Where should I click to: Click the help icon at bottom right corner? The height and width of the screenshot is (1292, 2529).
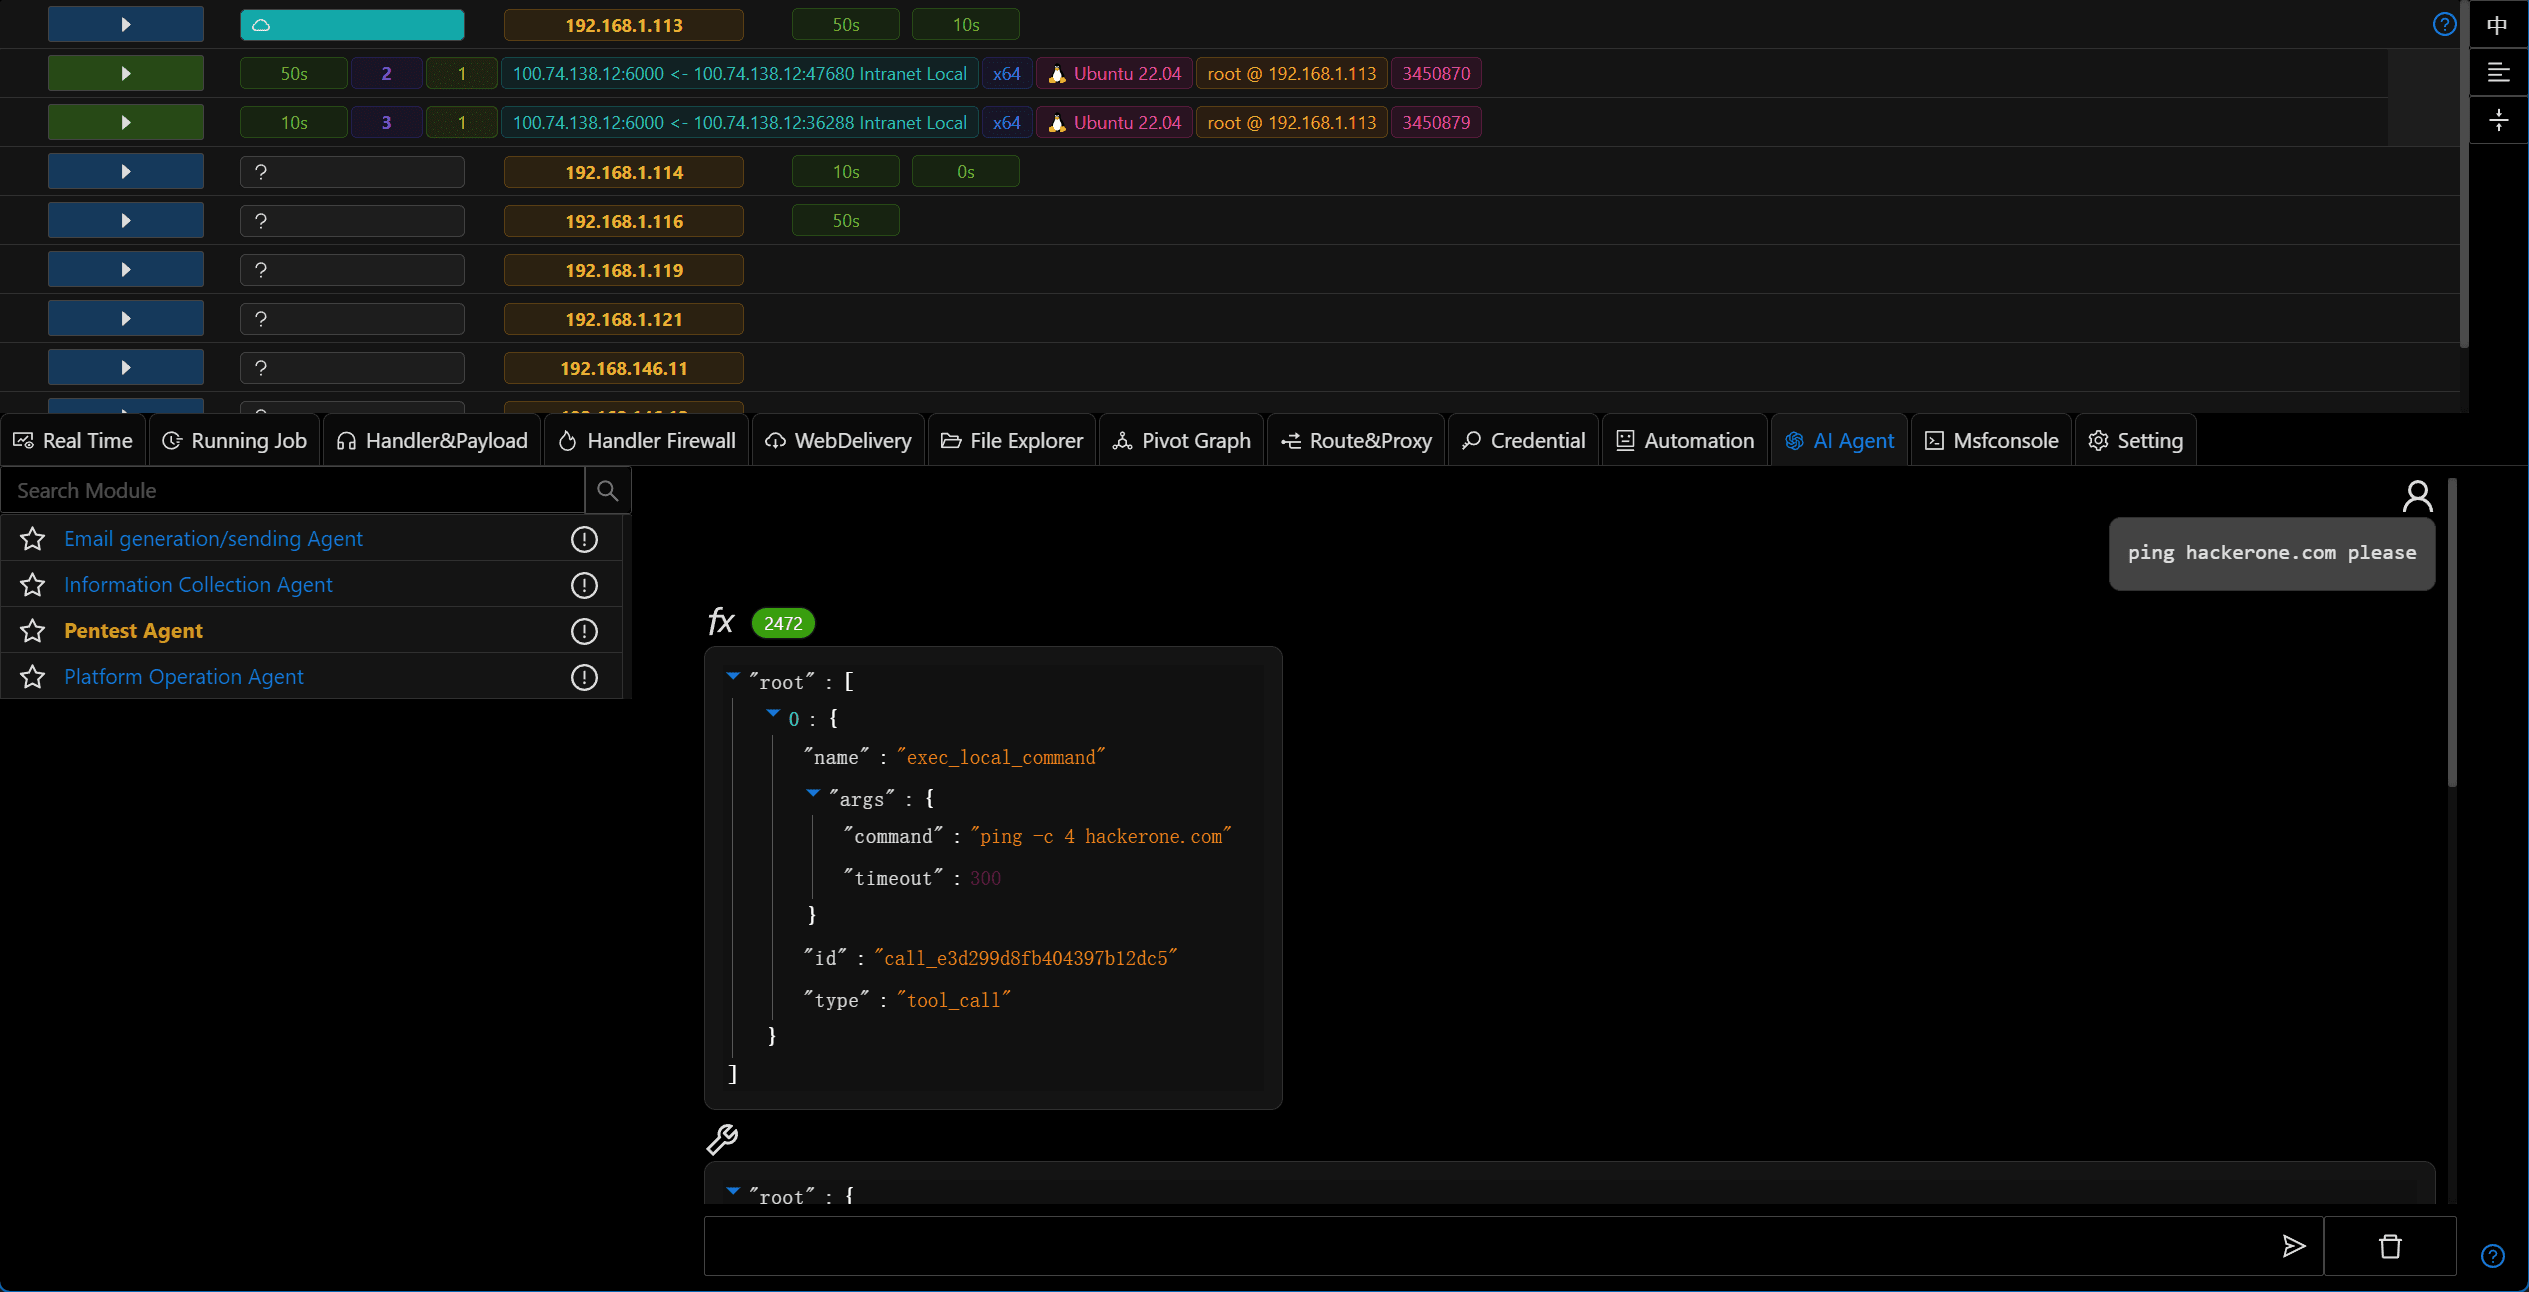pos(2493,1255)
